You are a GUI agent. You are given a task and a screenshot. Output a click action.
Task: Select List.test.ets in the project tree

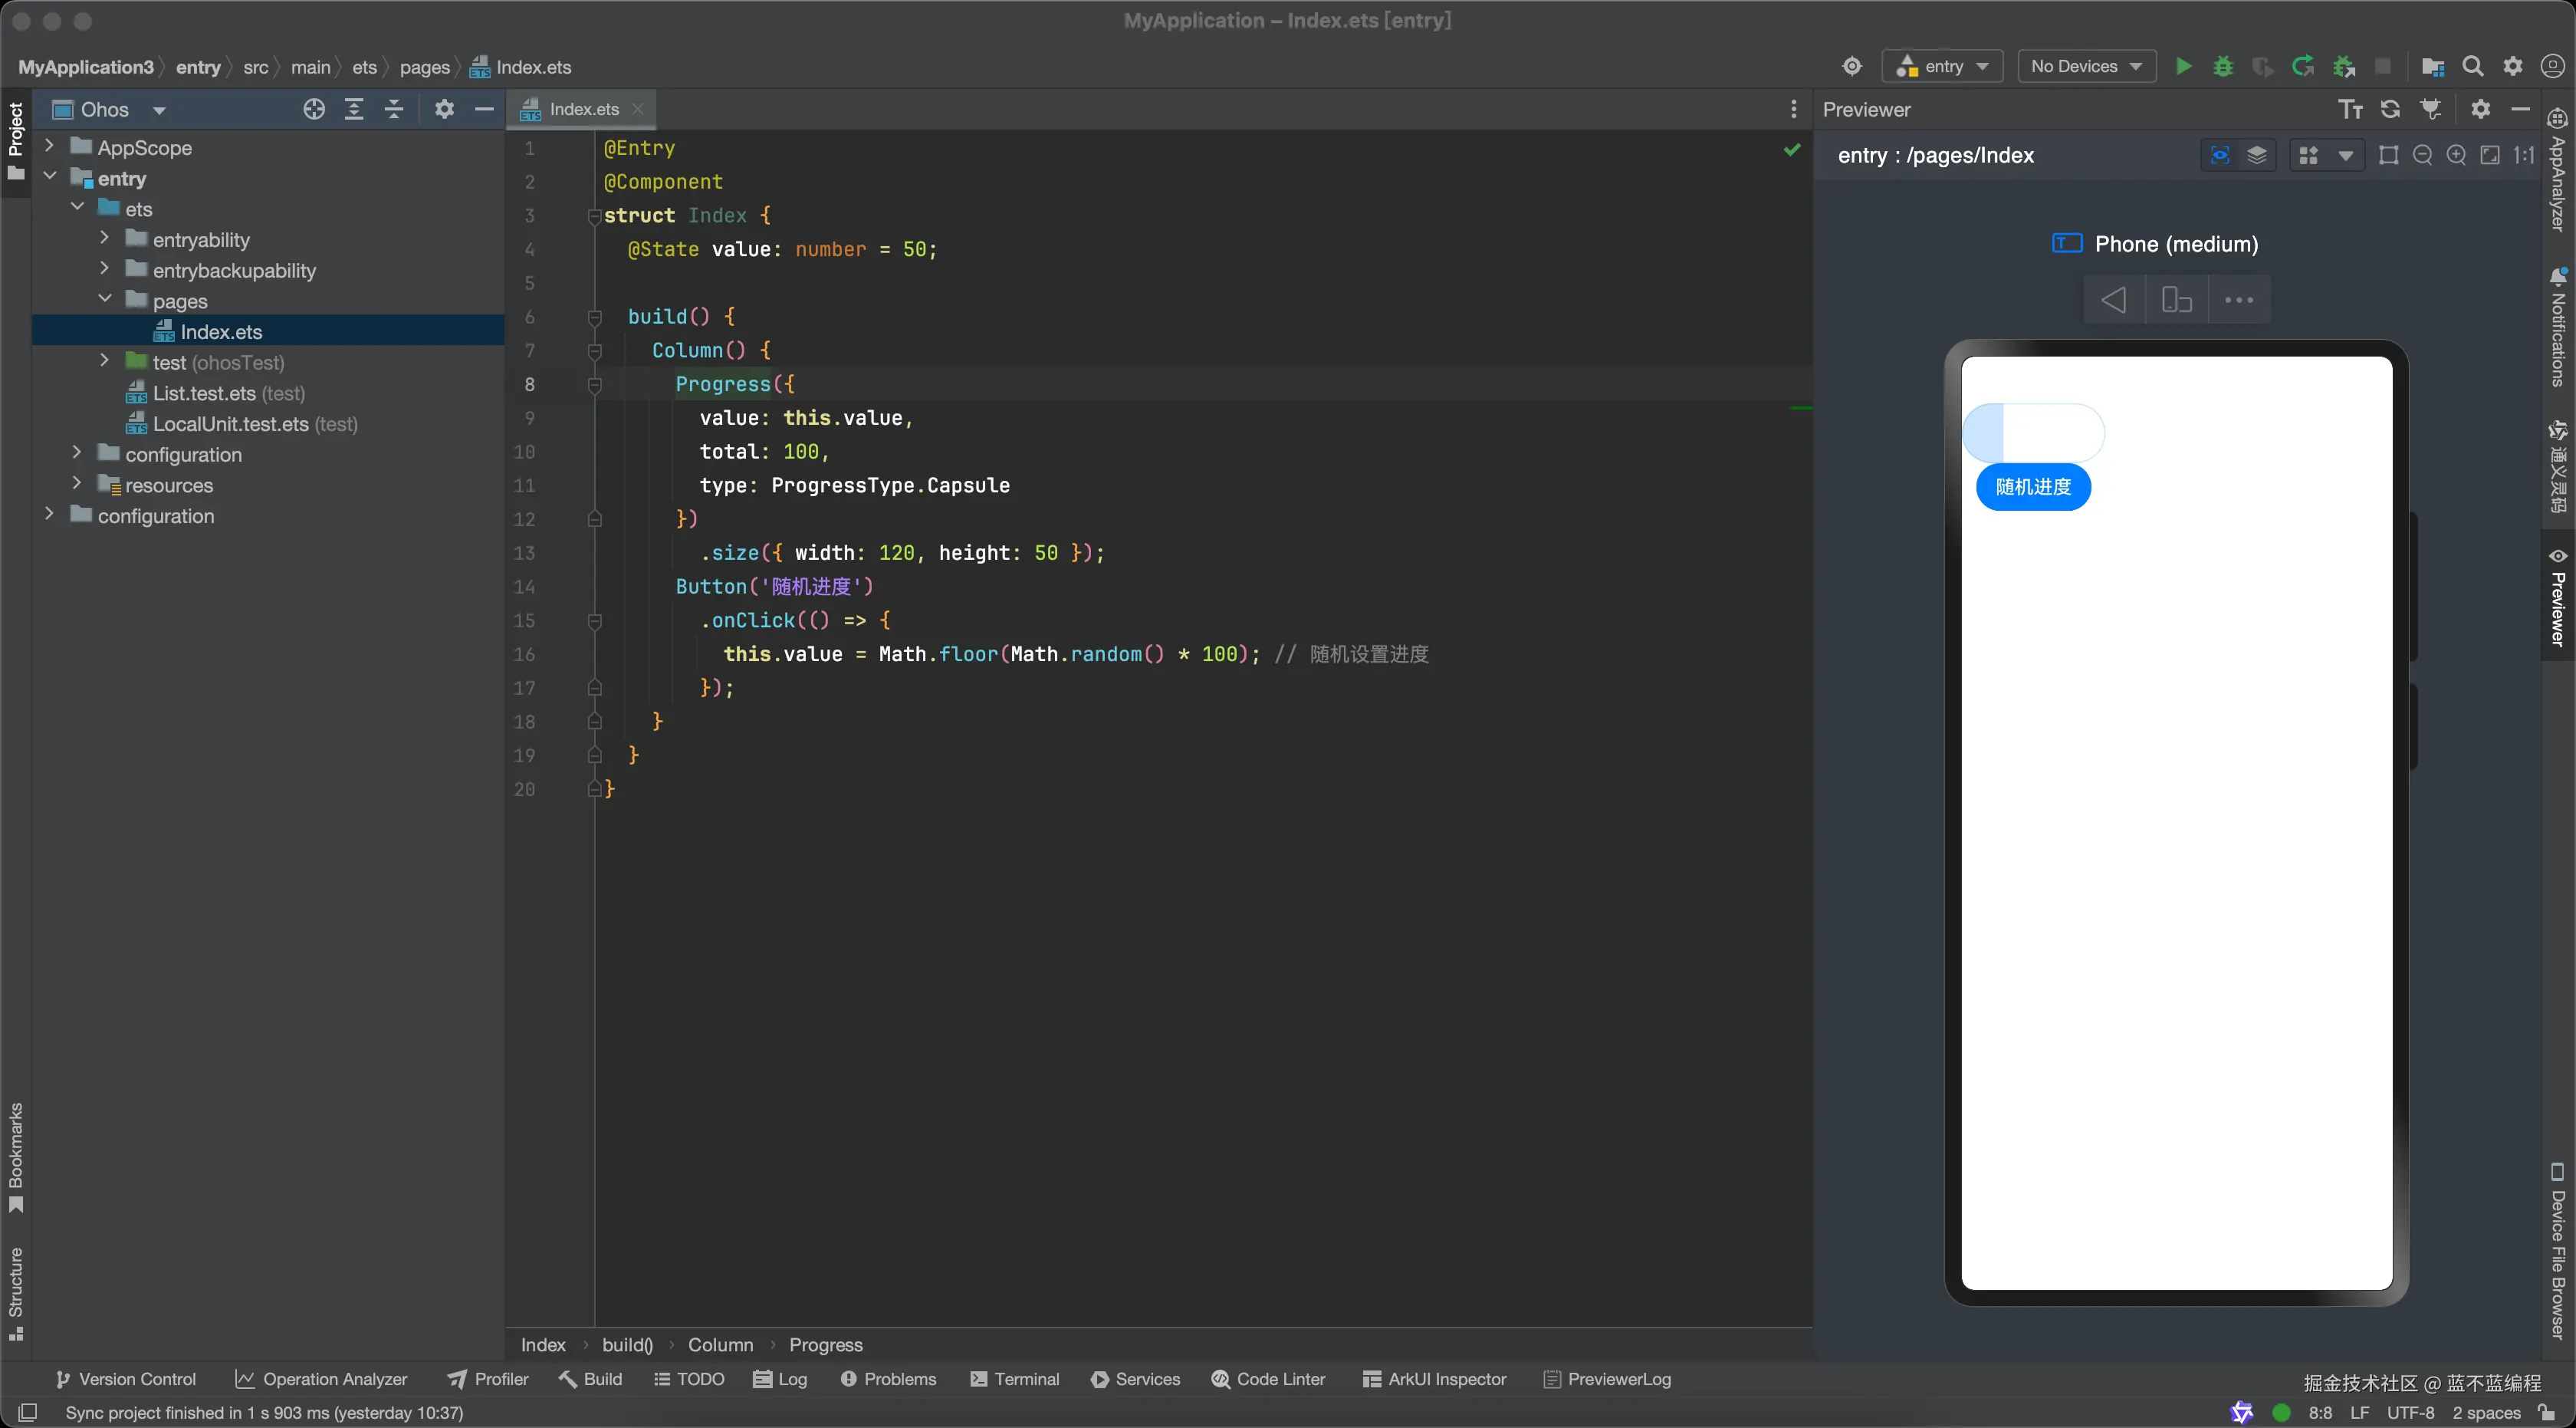point(204,393)
